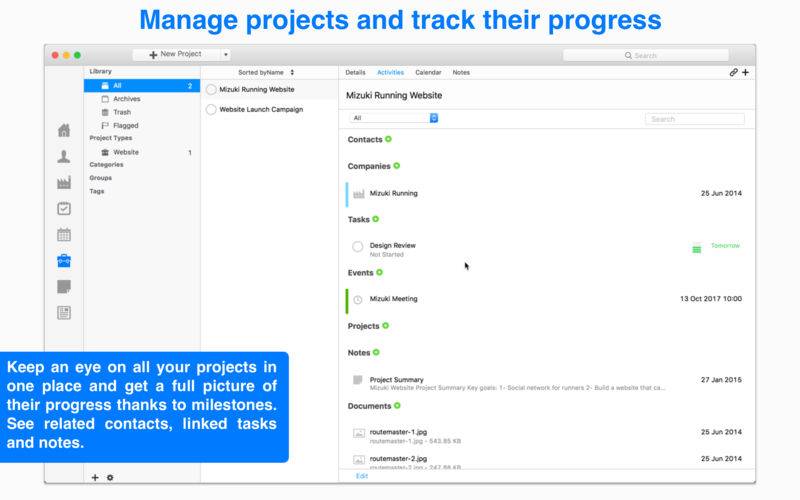Open the Companies factory icon in sidebar

(x=64, y=183)
